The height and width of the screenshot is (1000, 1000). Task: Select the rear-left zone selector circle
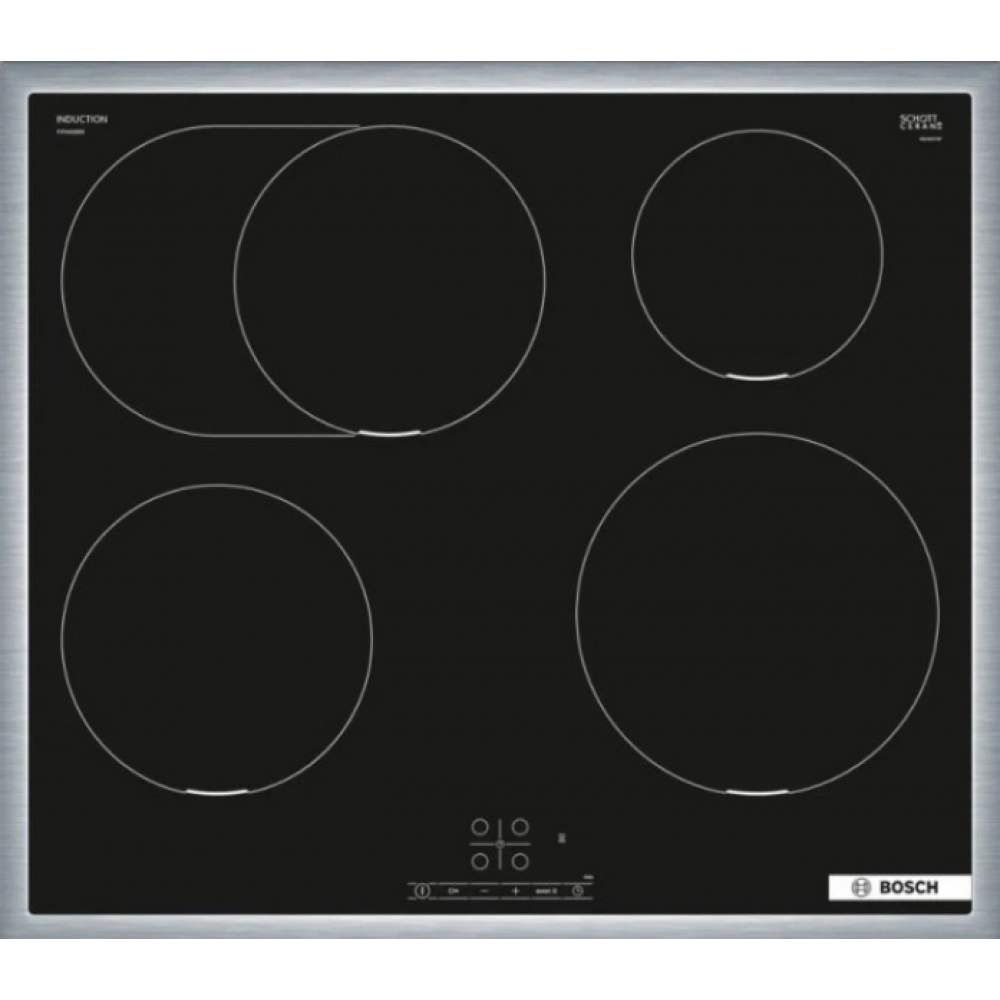click(x=480, y=827)
